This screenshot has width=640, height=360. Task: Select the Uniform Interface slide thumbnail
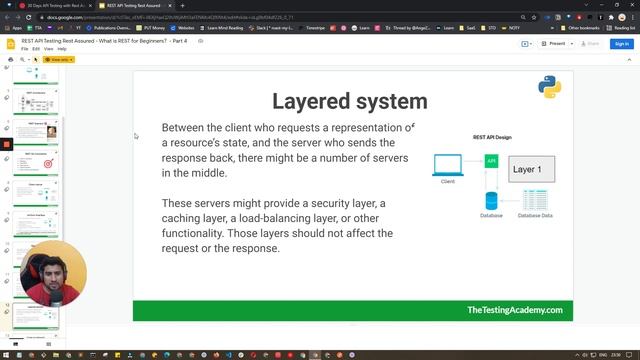(x=36, y=224)
